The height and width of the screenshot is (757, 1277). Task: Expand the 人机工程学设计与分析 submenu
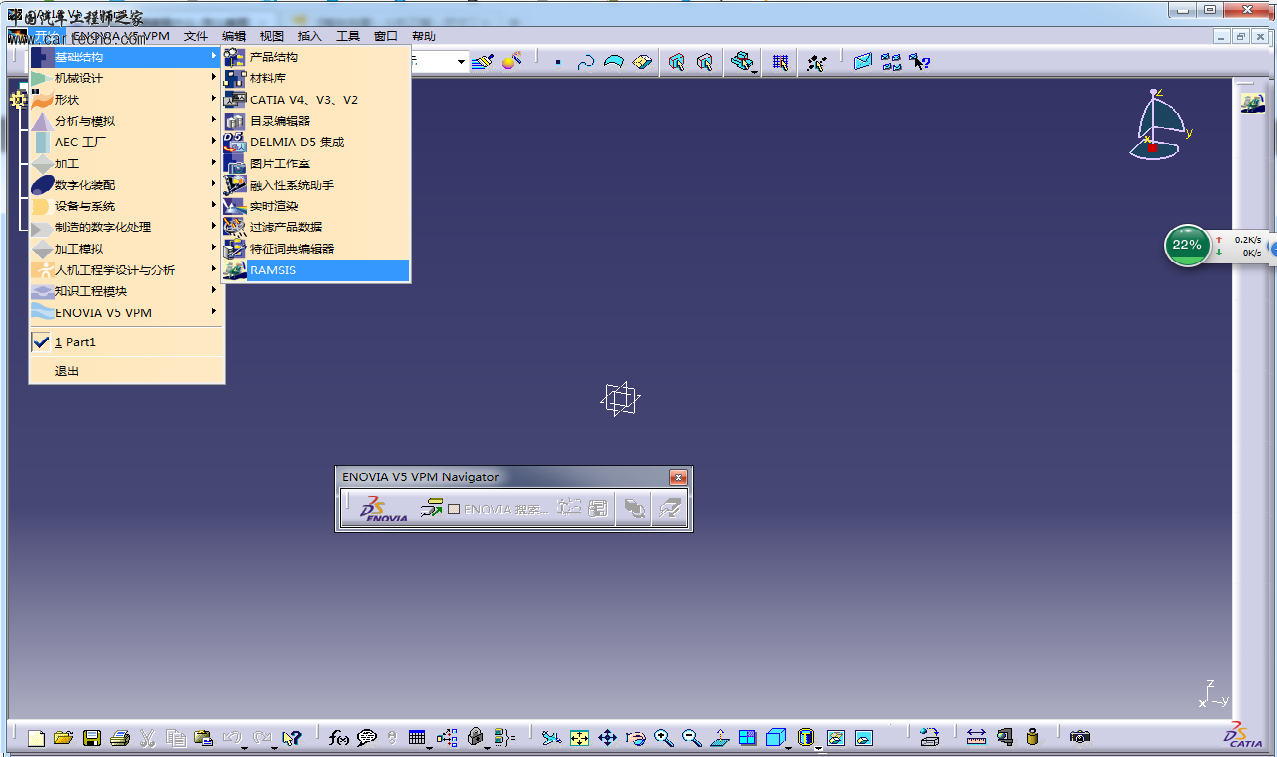pyautogui.click(x=127, y=270)
